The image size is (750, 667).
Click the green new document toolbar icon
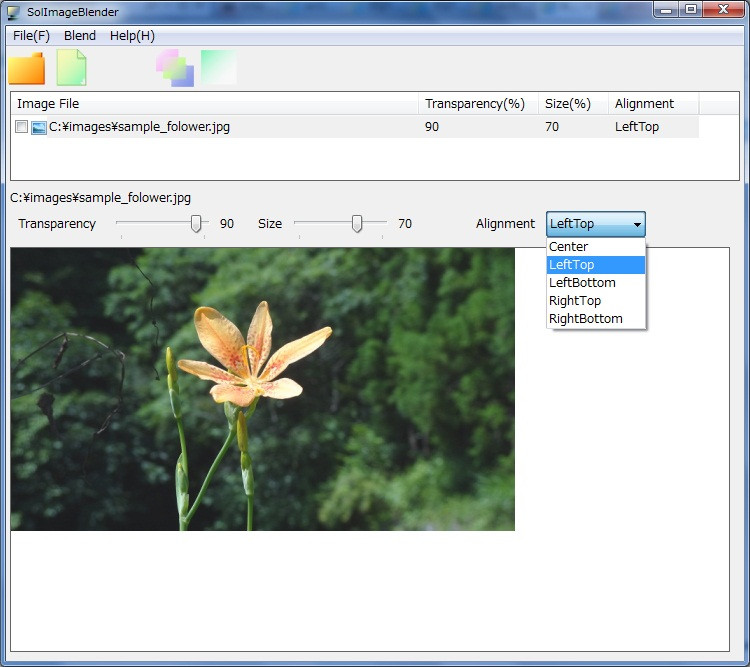coord(72,67)
